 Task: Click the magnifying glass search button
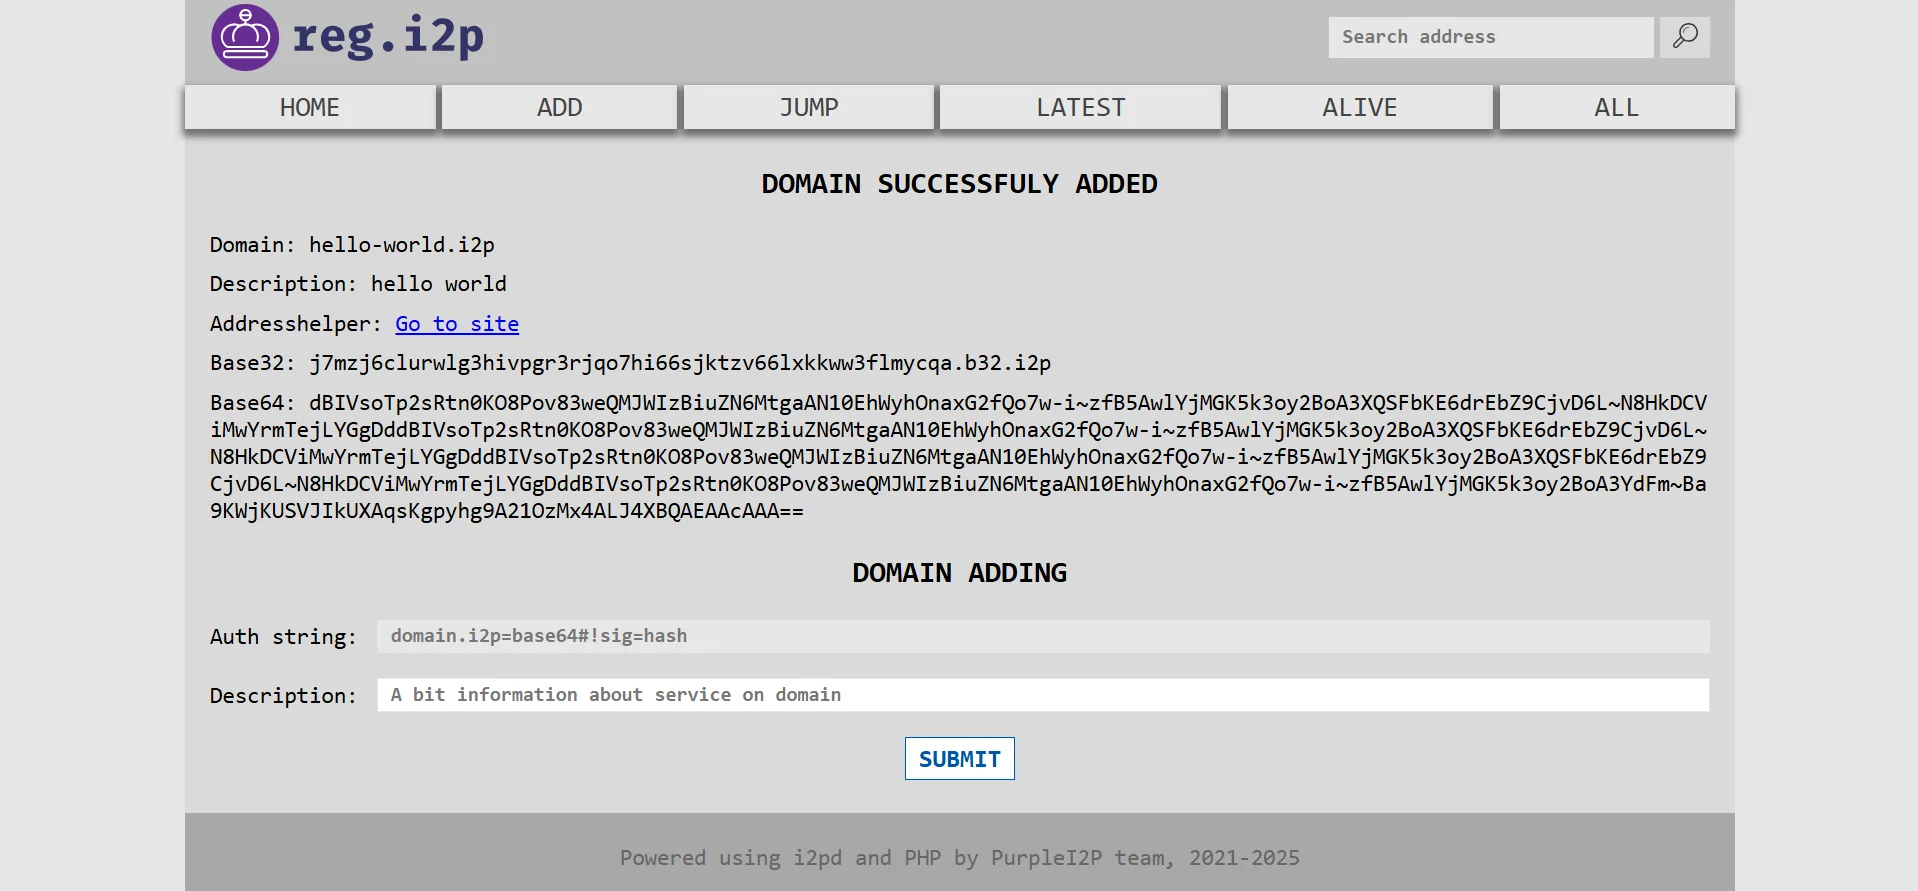[x=1685, y=37]
